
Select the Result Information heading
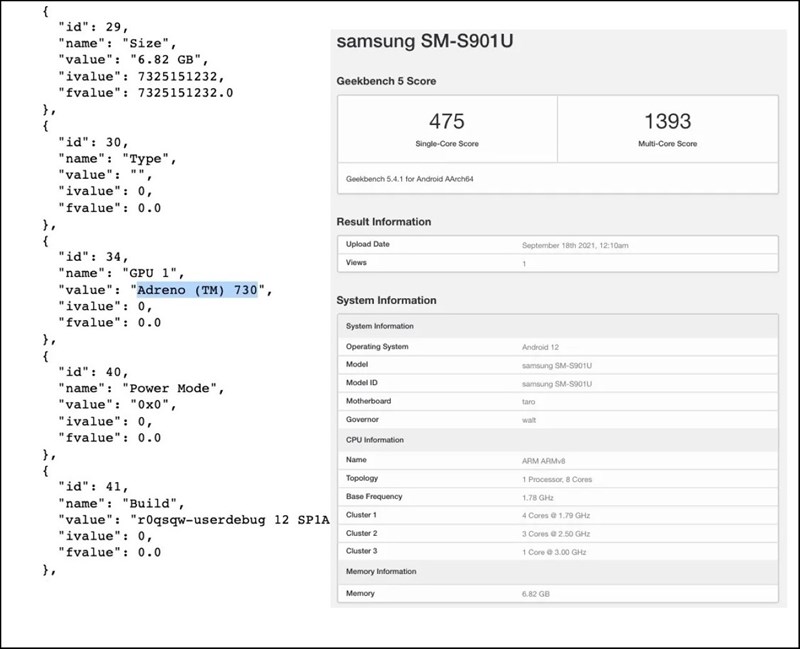click(384, 221)
